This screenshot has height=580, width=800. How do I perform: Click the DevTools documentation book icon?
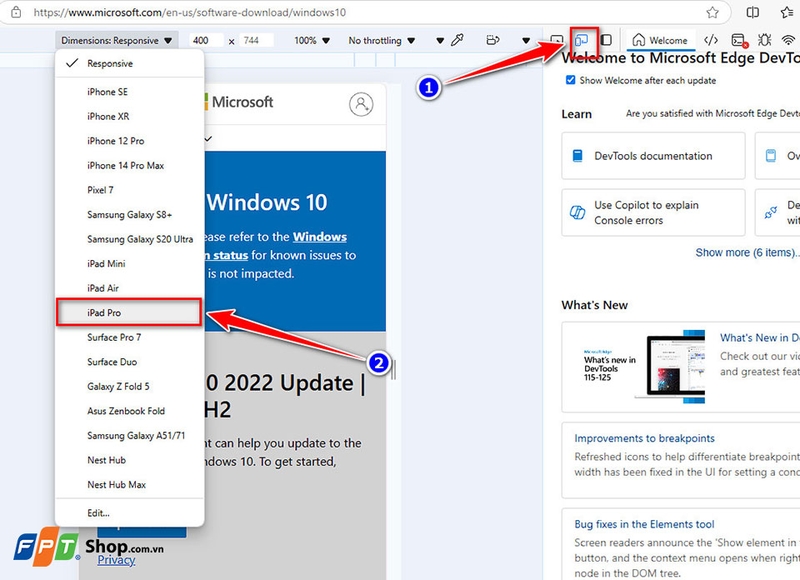[578, 156]
